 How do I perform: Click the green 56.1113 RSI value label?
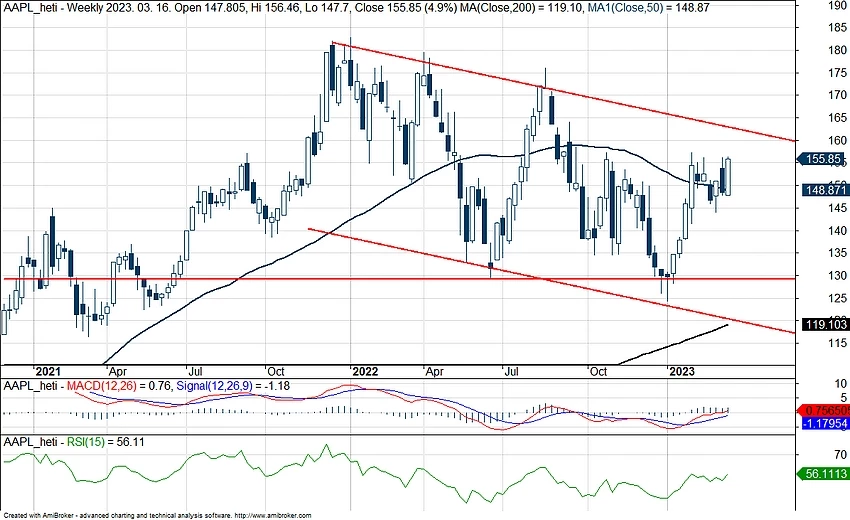point(822,474)
